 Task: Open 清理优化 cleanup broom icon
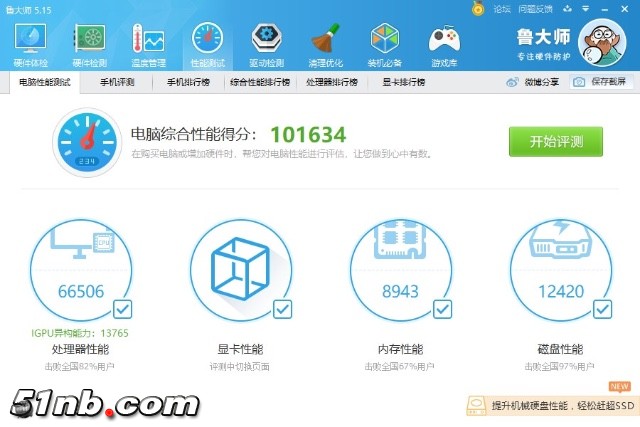click(325, 45)
